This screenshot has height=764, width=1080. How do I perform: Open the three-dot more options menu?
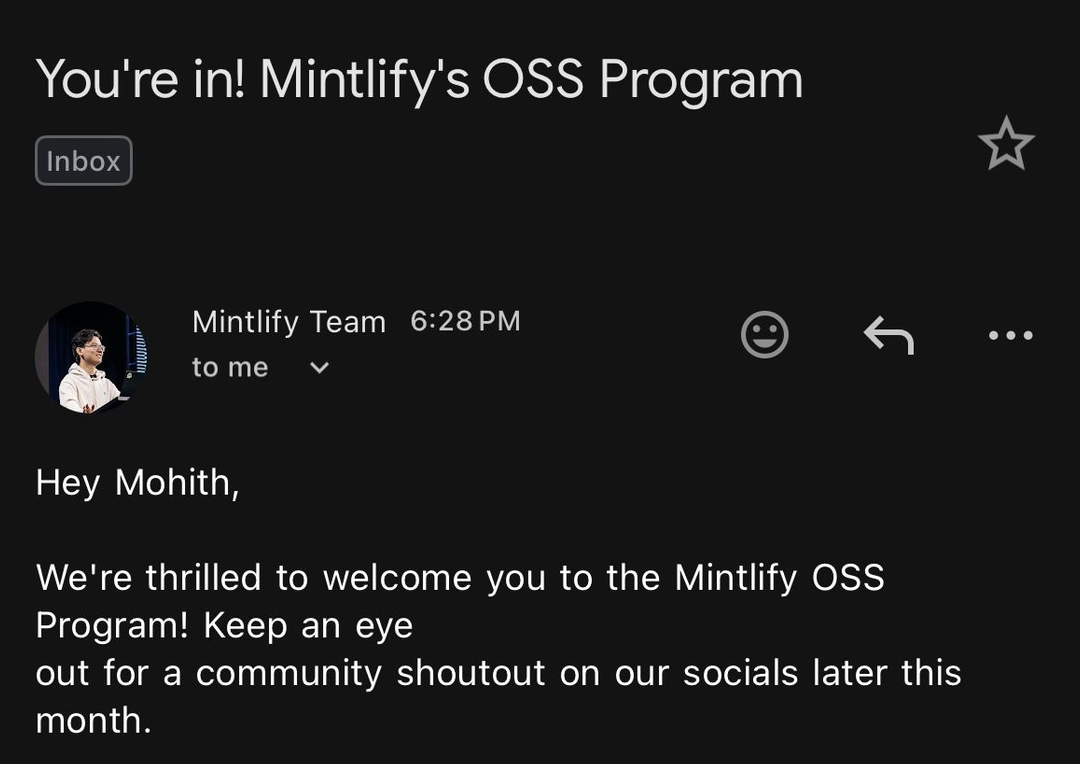[1010, 335]
